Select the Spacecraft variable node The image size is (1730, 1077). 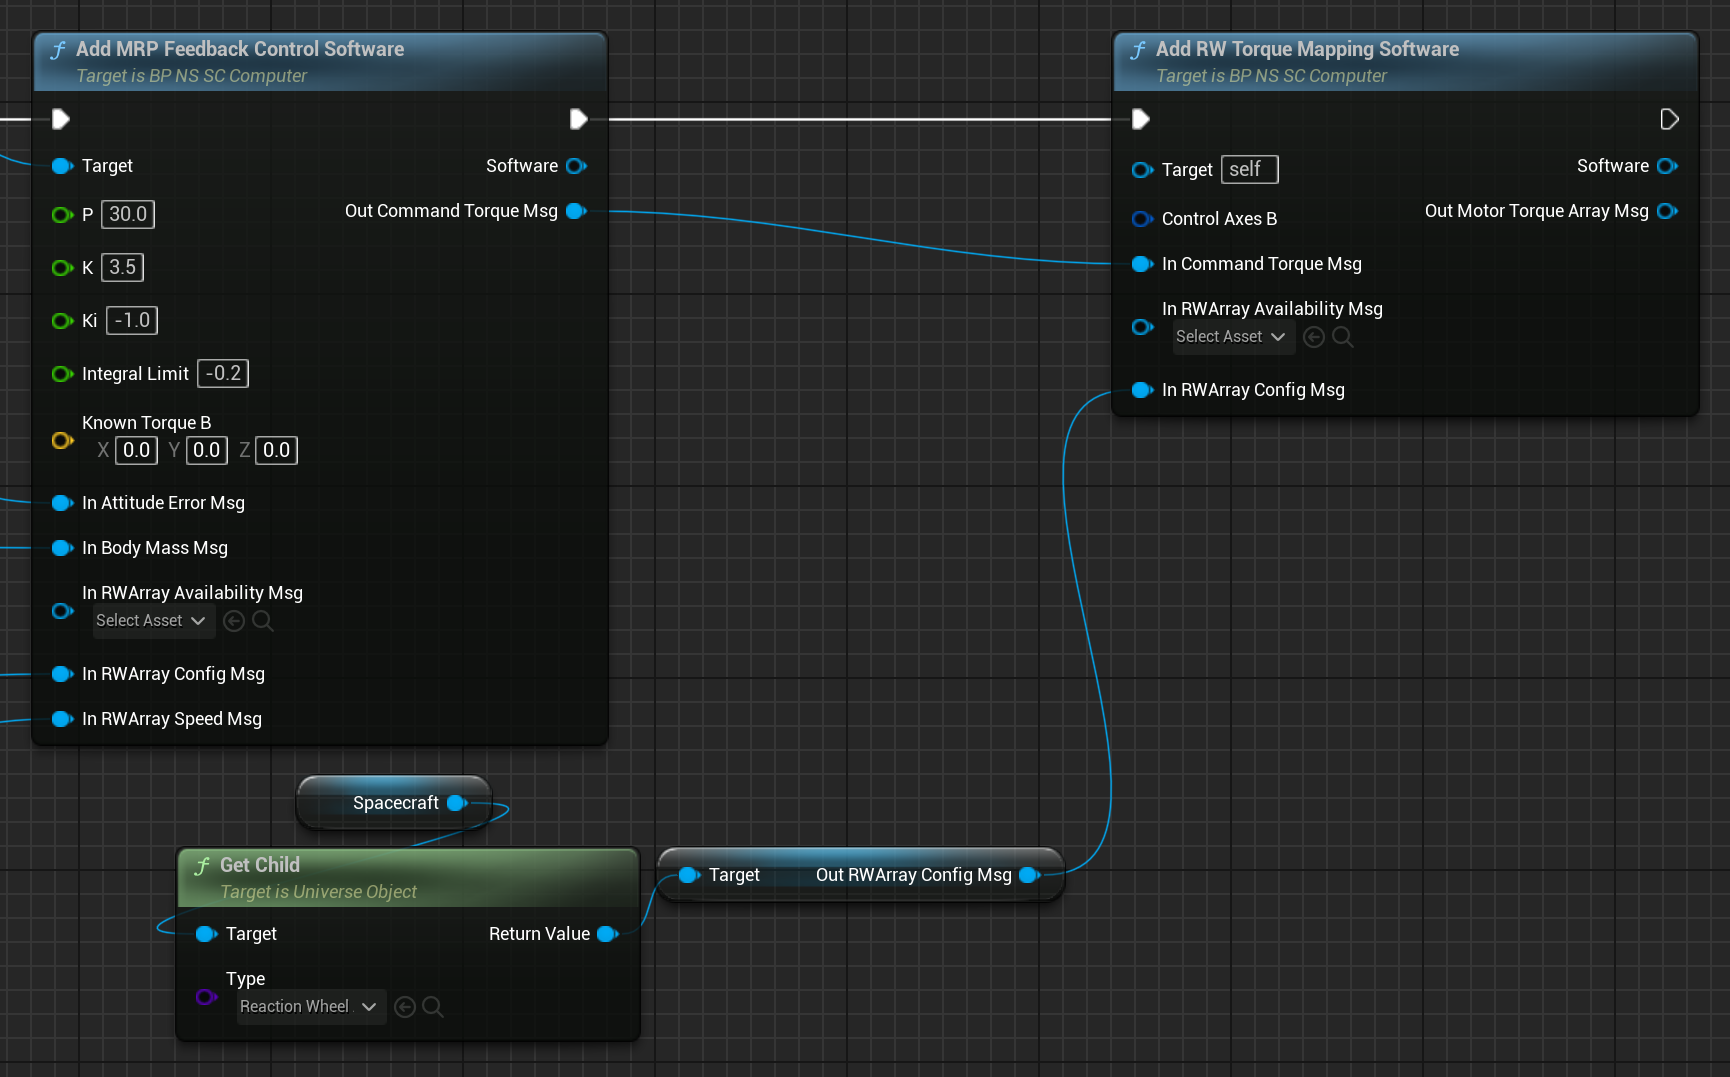395,803
